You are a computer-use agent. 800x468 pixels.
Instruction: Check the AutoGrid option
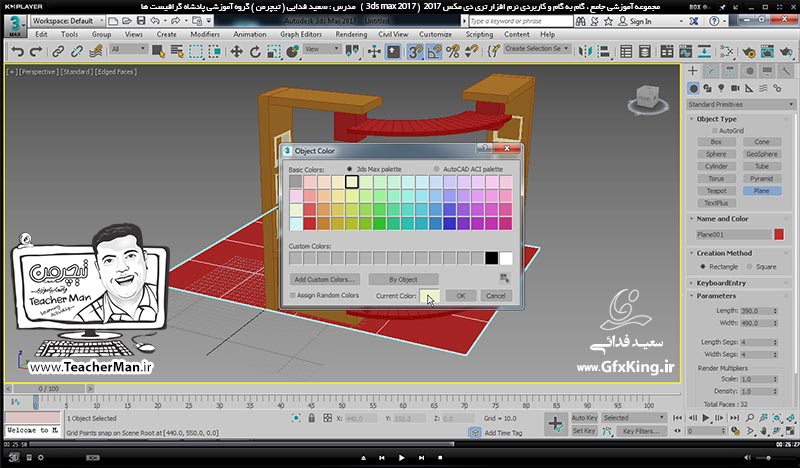pyautogui.click(x=714, y=131)
